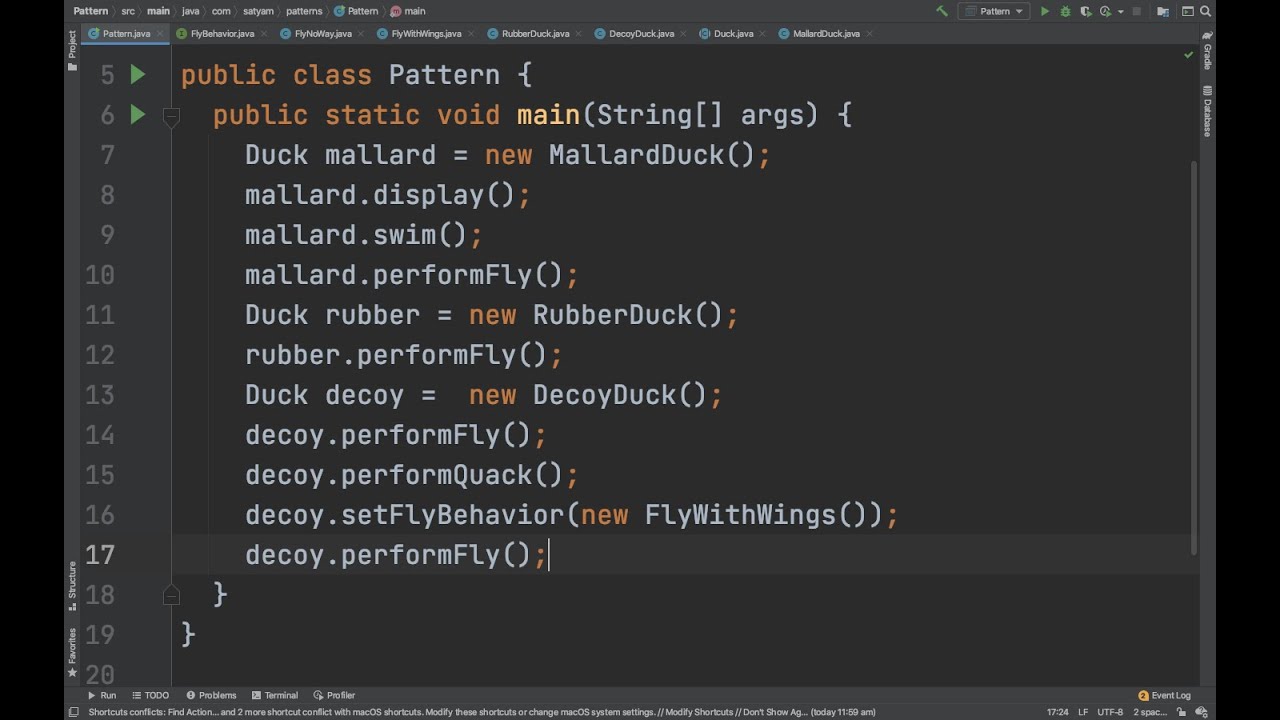Viewport: 1280px width, 720px height.
Task: Open the Database tool window
Action: pyautogui.click(x=1207, y=111)
